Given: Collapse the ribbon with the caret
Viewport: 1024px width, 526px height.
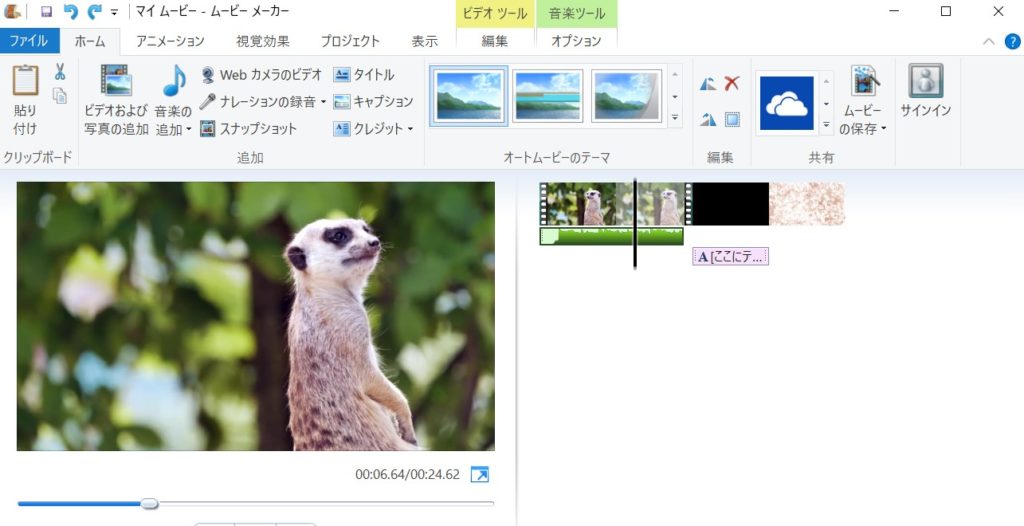Looking at the screenshot, I should point(988,41).
